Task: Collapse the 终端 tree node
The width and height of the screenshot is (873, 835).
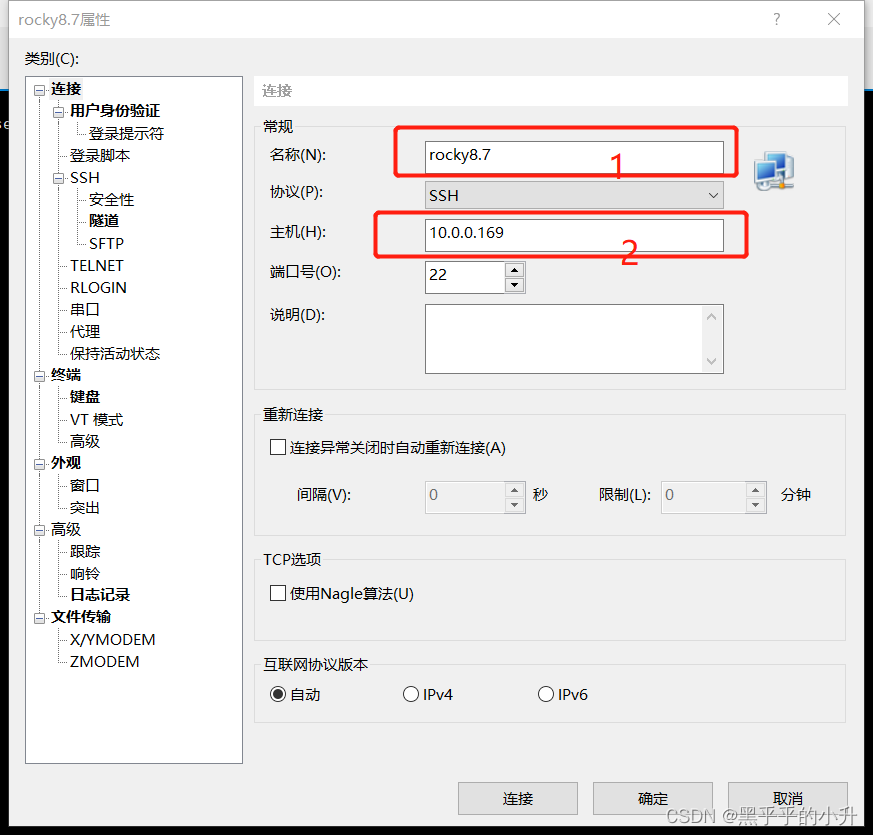Action: (x=40, y=376)
